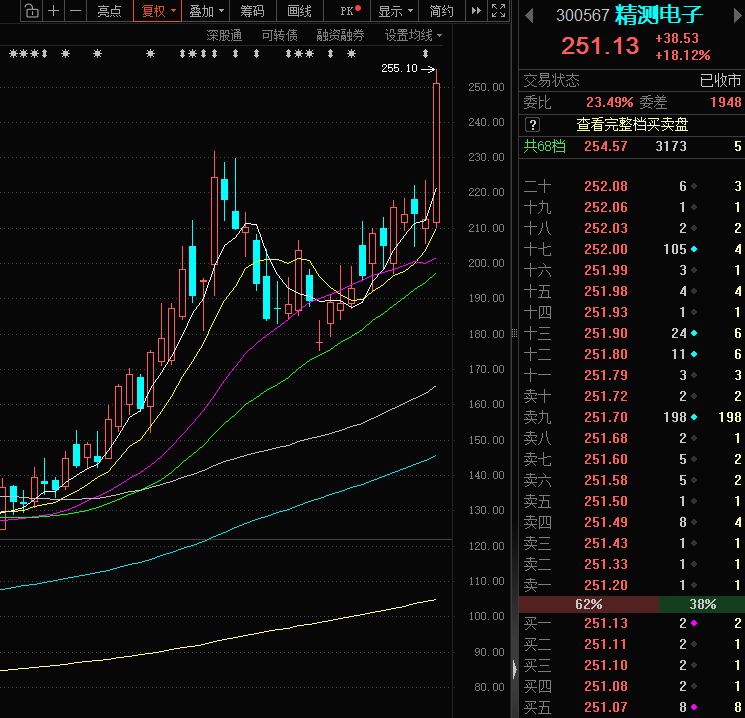
Task: Click the 可转债 tag
Action: click(x=279, y=35)
